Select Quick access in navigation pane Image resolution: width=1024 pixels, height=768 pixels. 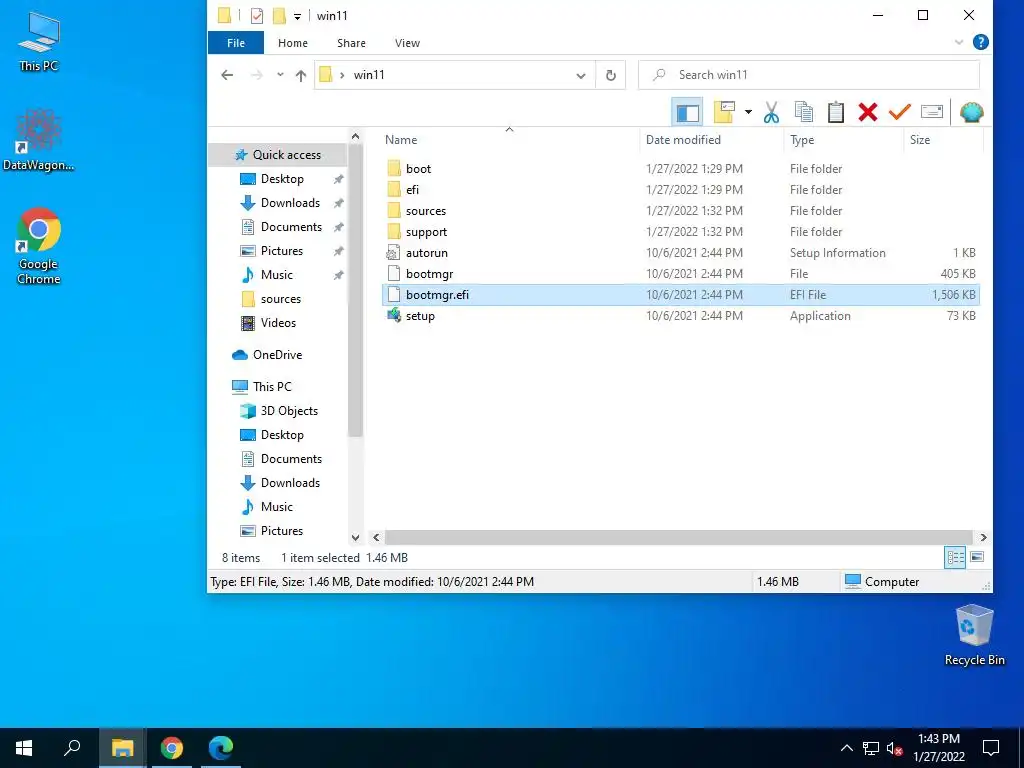pos(278,155)
